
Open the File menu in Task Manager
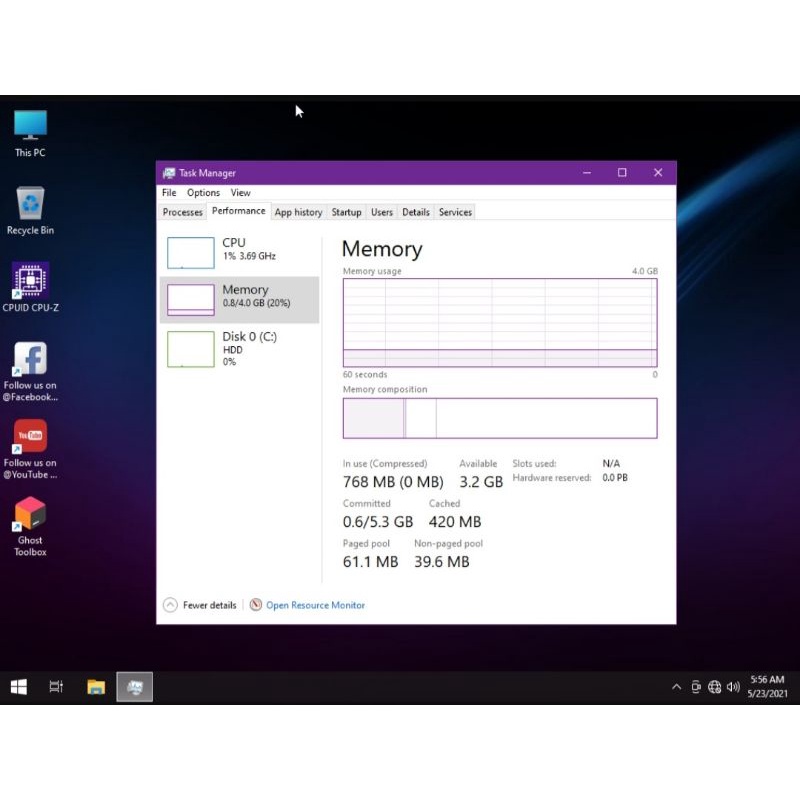(169, 193)
